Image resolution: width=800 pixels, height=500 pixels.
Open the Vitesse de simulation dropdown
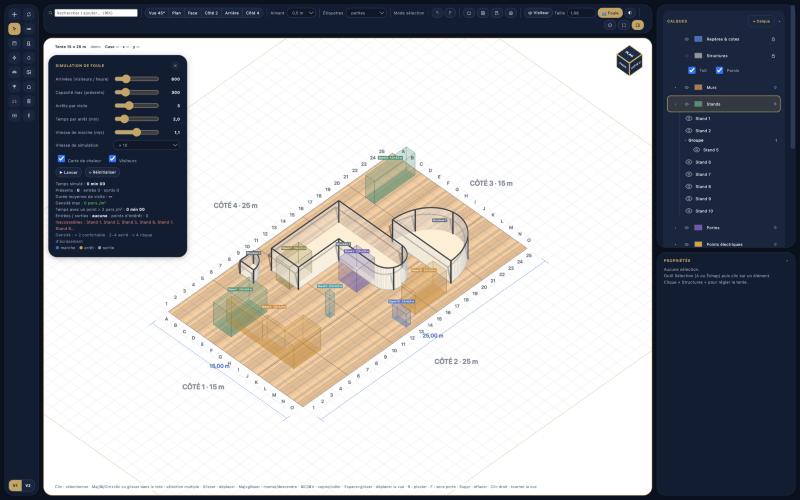tap(146, 145)
